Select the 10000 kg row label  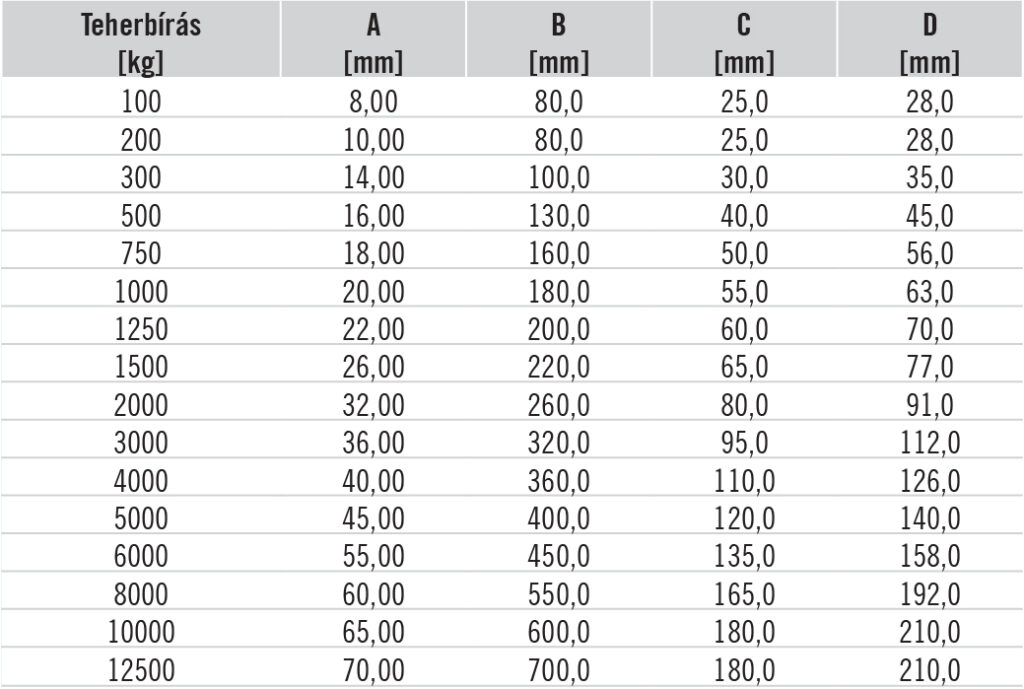coord(141,632)
